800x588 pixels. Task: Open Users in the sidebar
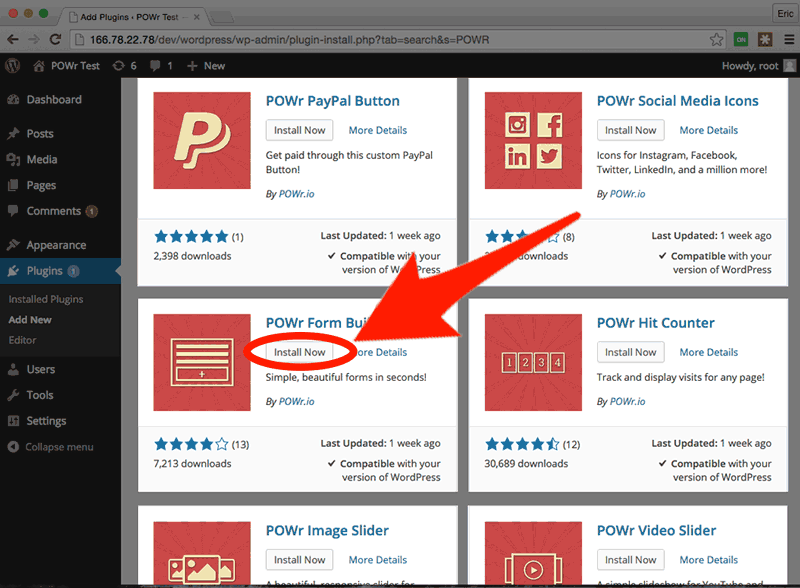[40, 370]
